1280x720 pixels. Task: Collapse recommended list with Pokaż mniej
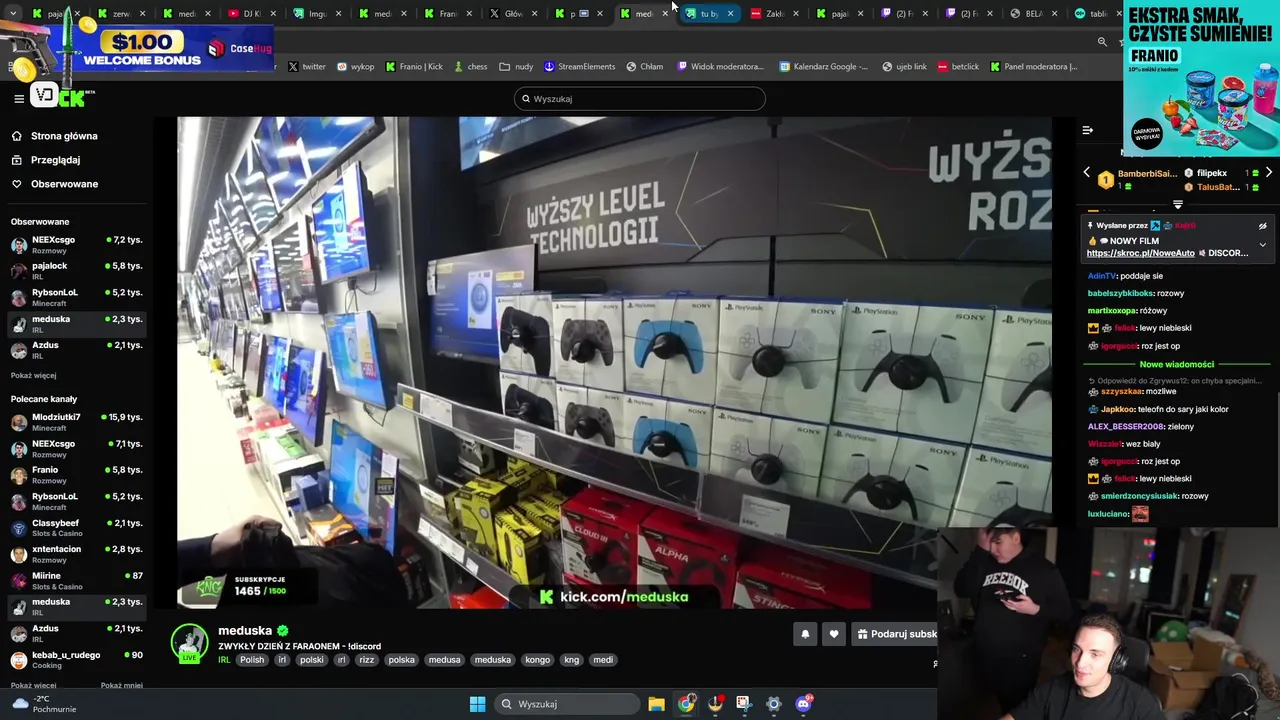click(121, 686)
